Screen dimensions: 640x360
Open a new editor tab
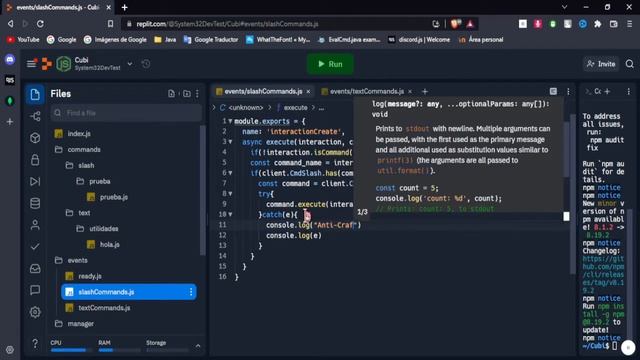[425, 91]
